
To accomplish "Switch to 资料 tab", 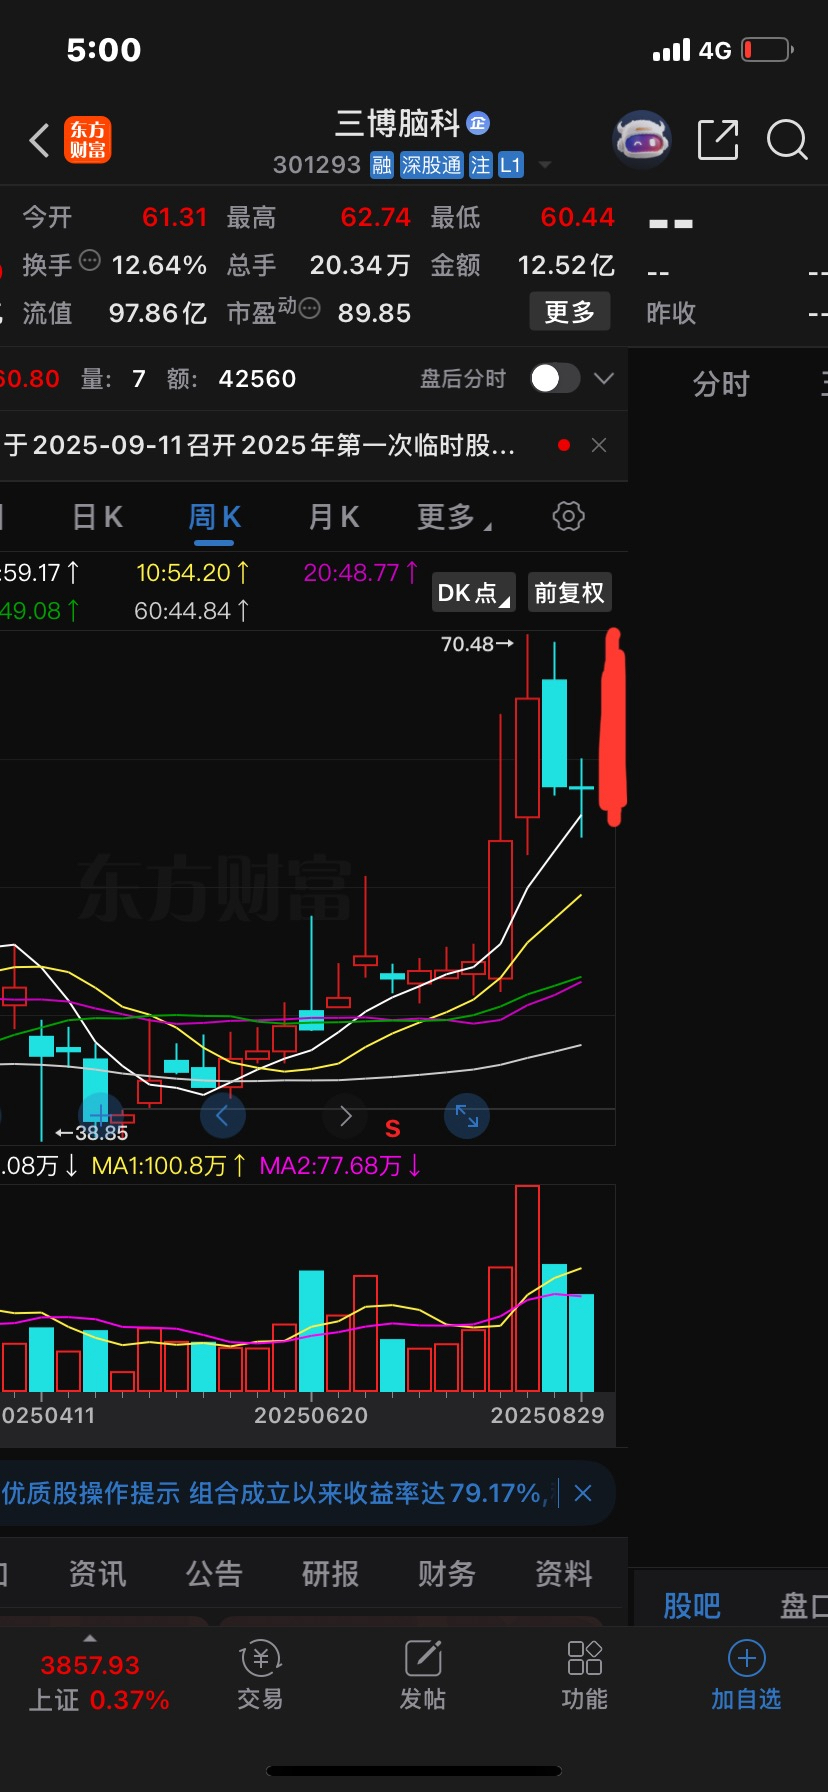I will pyautogui.click(x=563, y=1574).
